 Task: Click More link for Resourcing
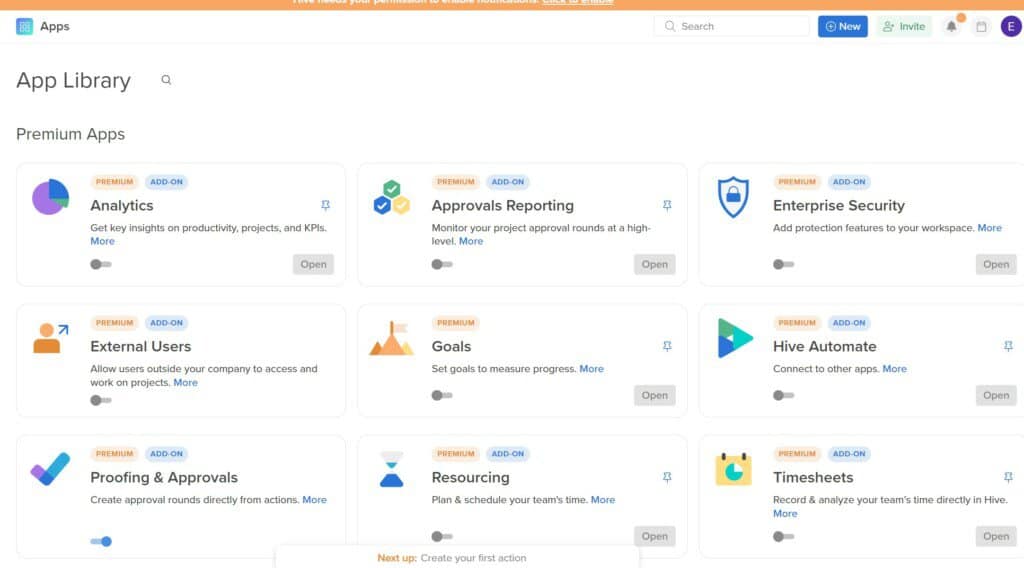tap(603, 499)
